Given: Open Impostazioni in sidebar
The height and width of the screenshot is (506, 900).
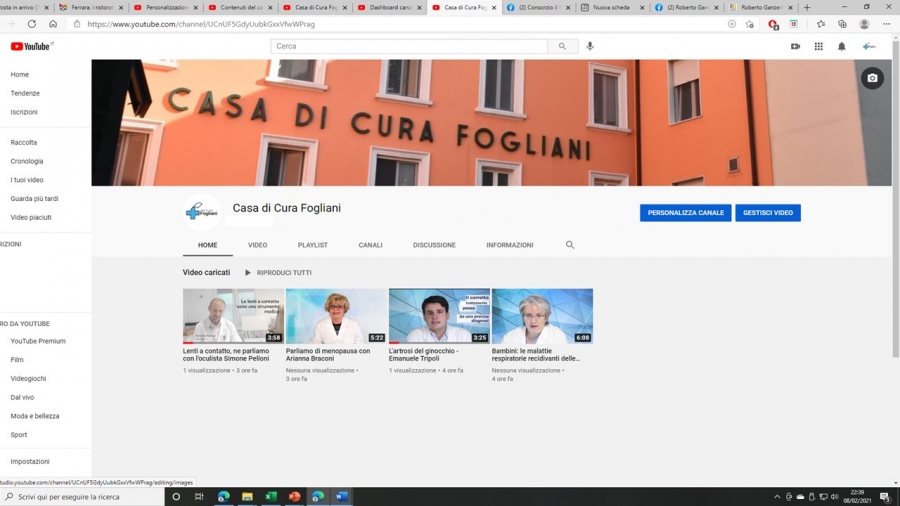Looking at the screenshot, I should click(30, 461).
